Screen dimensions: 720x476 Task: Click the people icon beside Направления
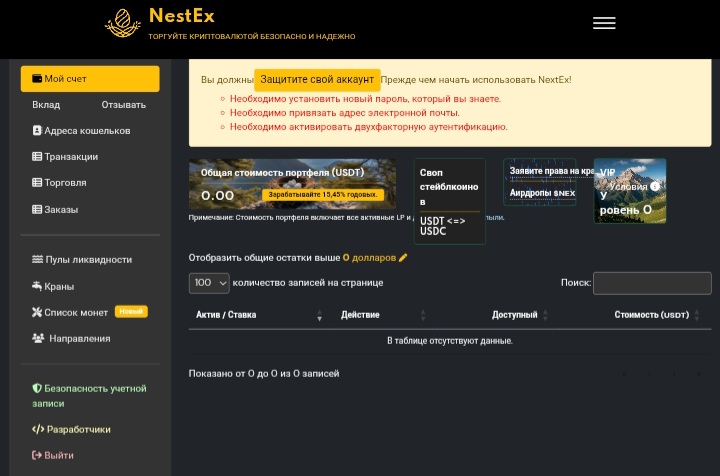(x=38, y=338)
